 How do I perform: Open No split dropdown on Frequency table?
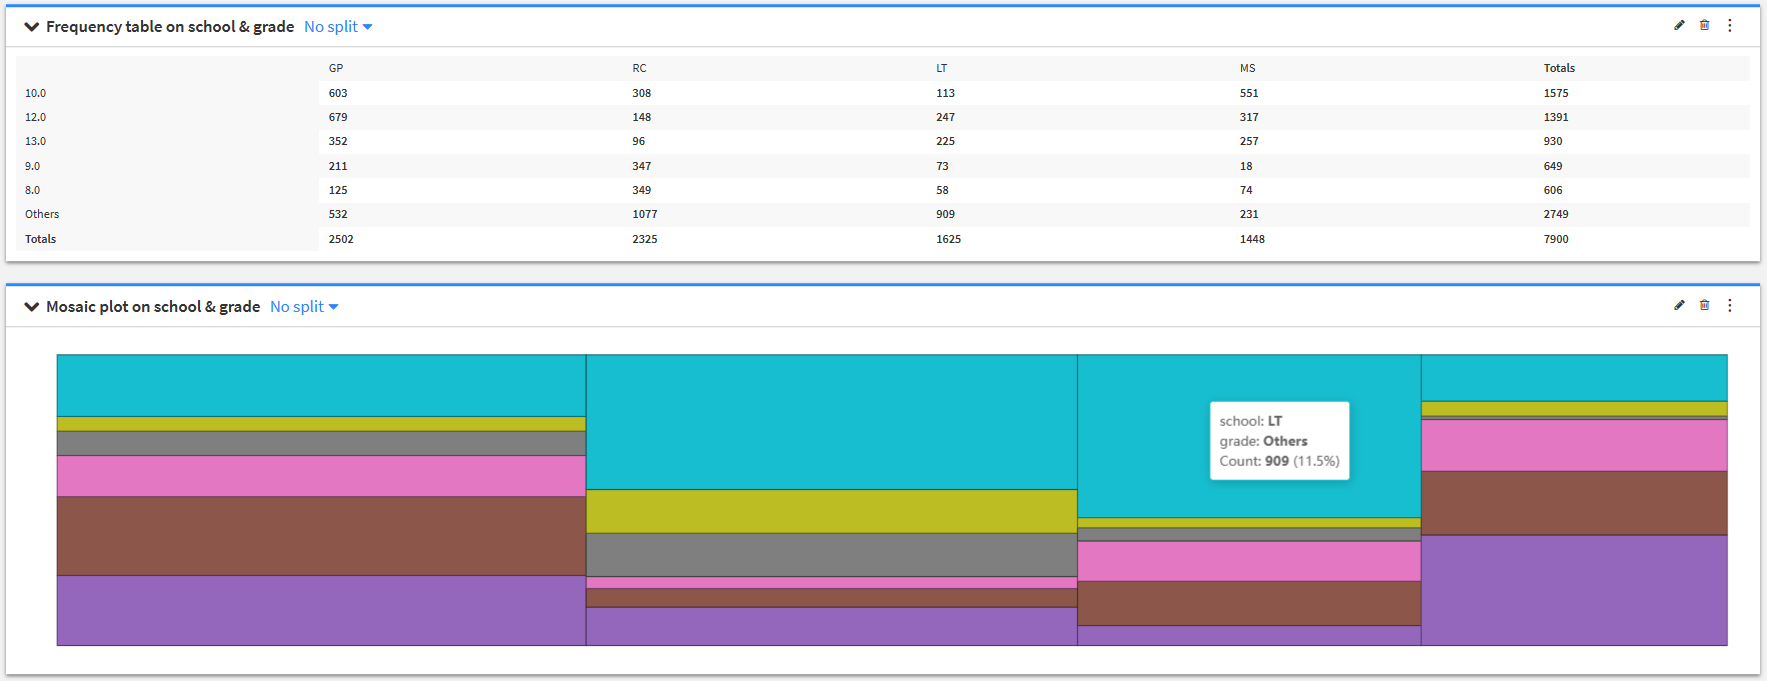point(338,27)
